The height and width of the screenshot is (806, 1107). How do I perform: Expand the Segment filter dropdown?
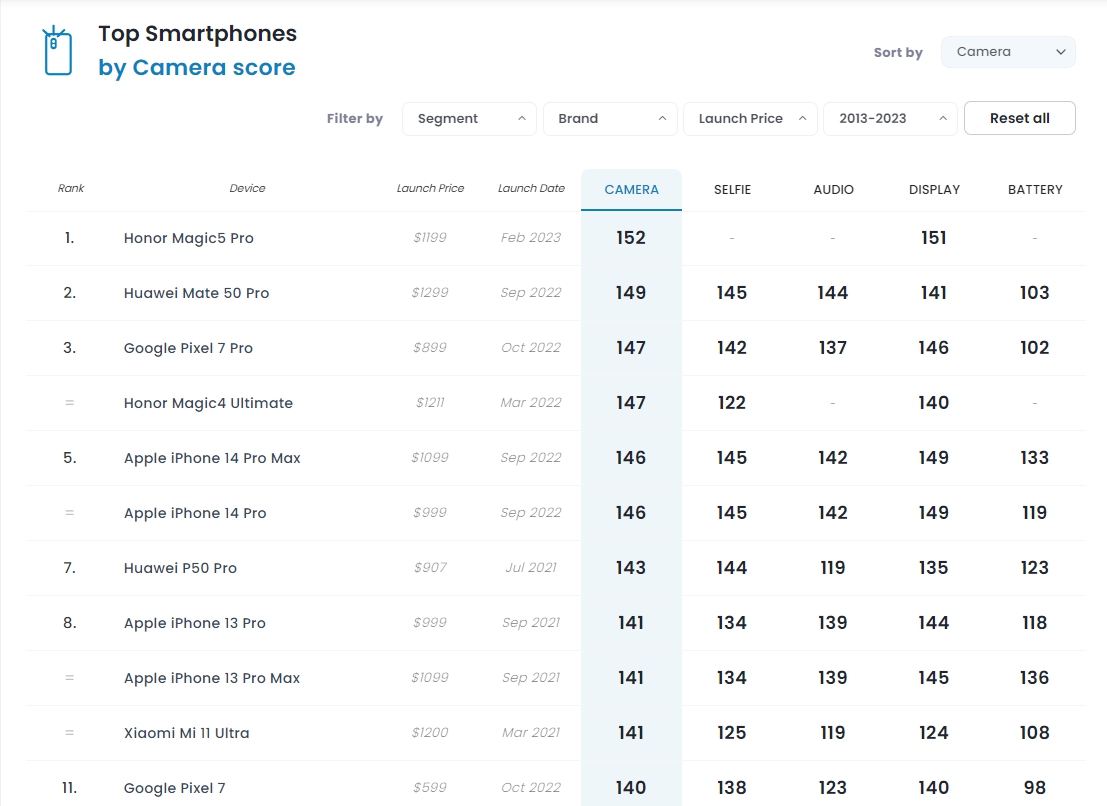click(469, 119)
